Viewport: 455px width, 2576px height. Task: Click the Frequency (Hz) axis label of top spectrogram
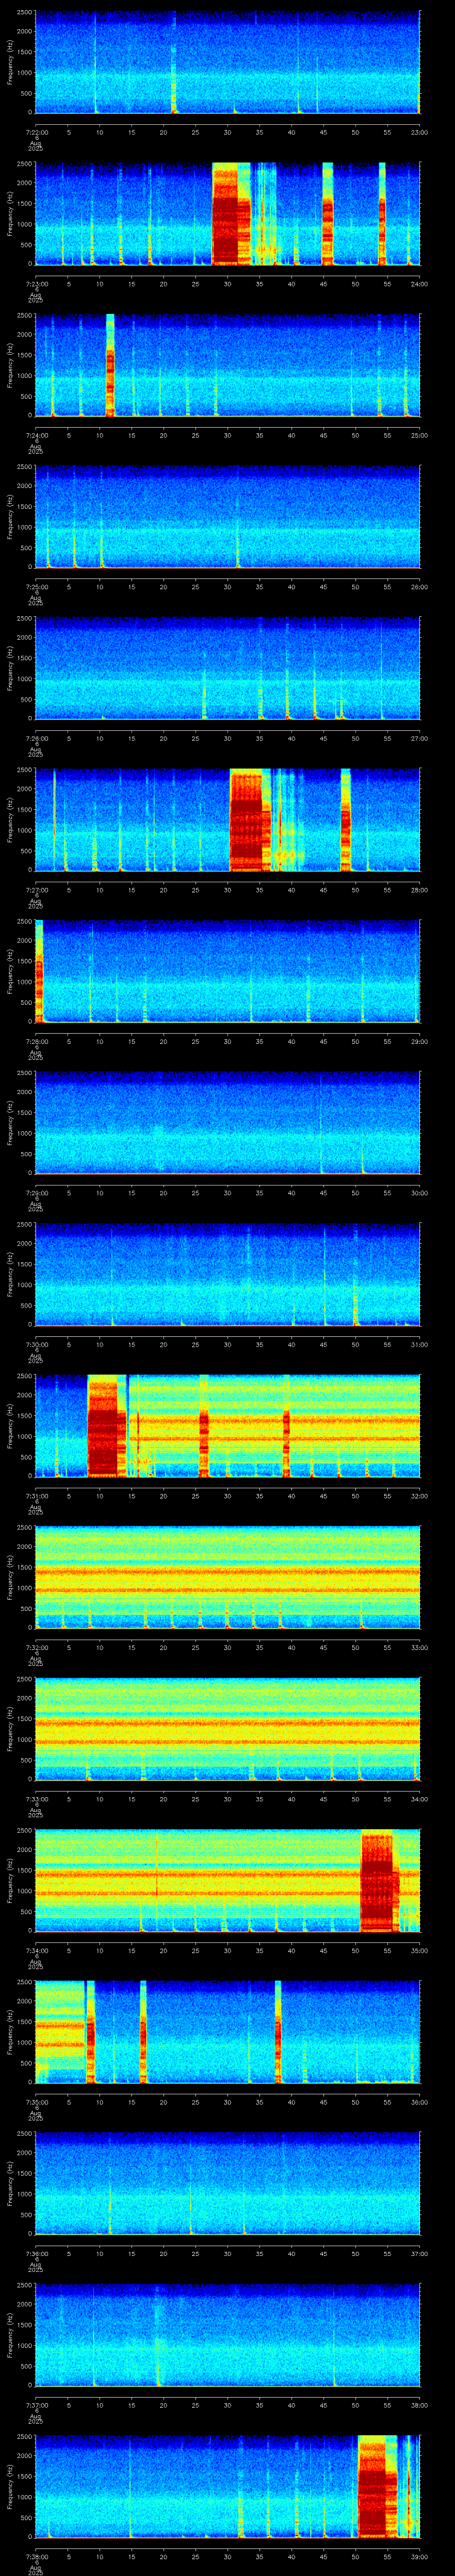10,62
